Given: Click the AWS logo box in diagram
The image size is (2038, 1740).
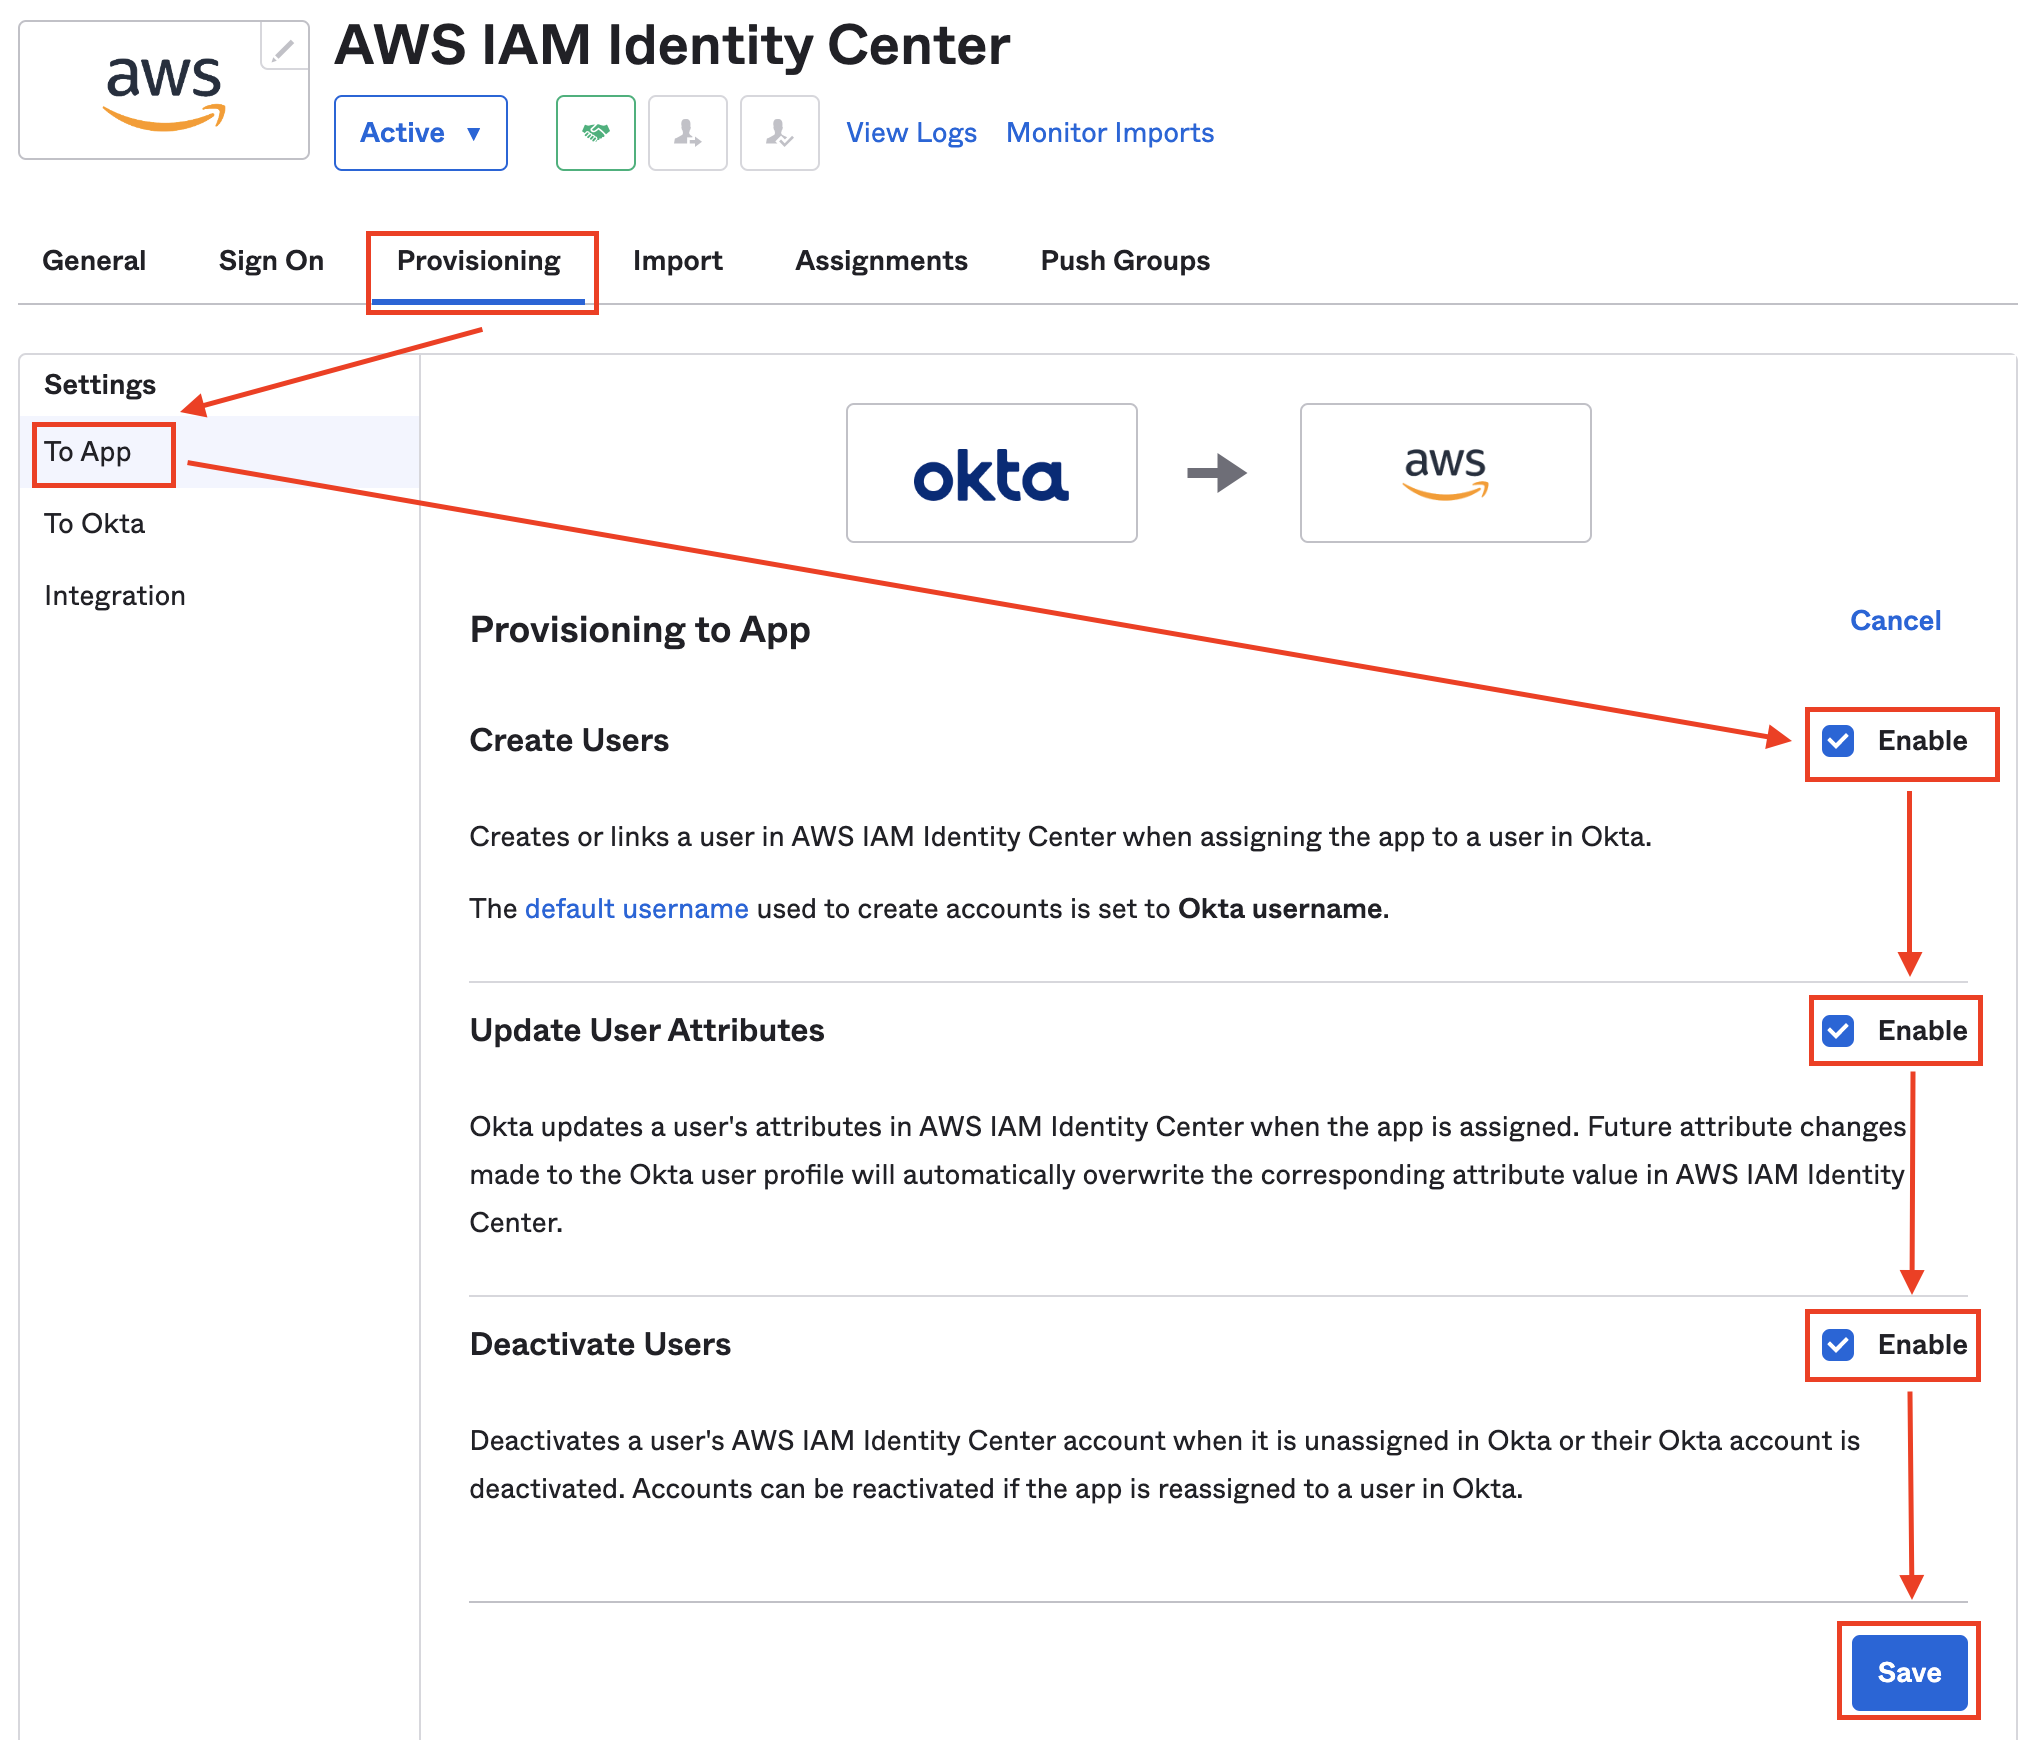Looking at the screenshot, I should coord(1445,473).
